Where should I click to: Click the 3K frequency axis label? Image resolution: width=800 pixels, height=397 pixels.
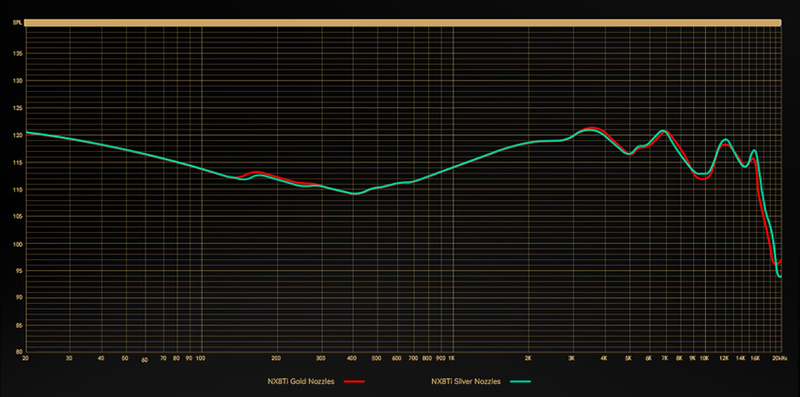(572, 358)
